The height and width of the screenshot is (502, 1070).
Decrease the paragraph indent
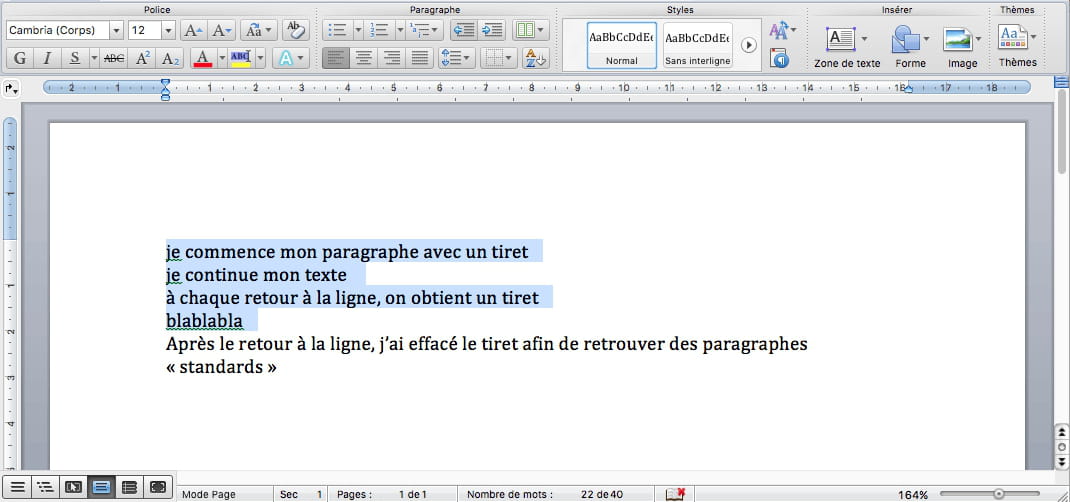pyautogui.click(x=463, y=31)
